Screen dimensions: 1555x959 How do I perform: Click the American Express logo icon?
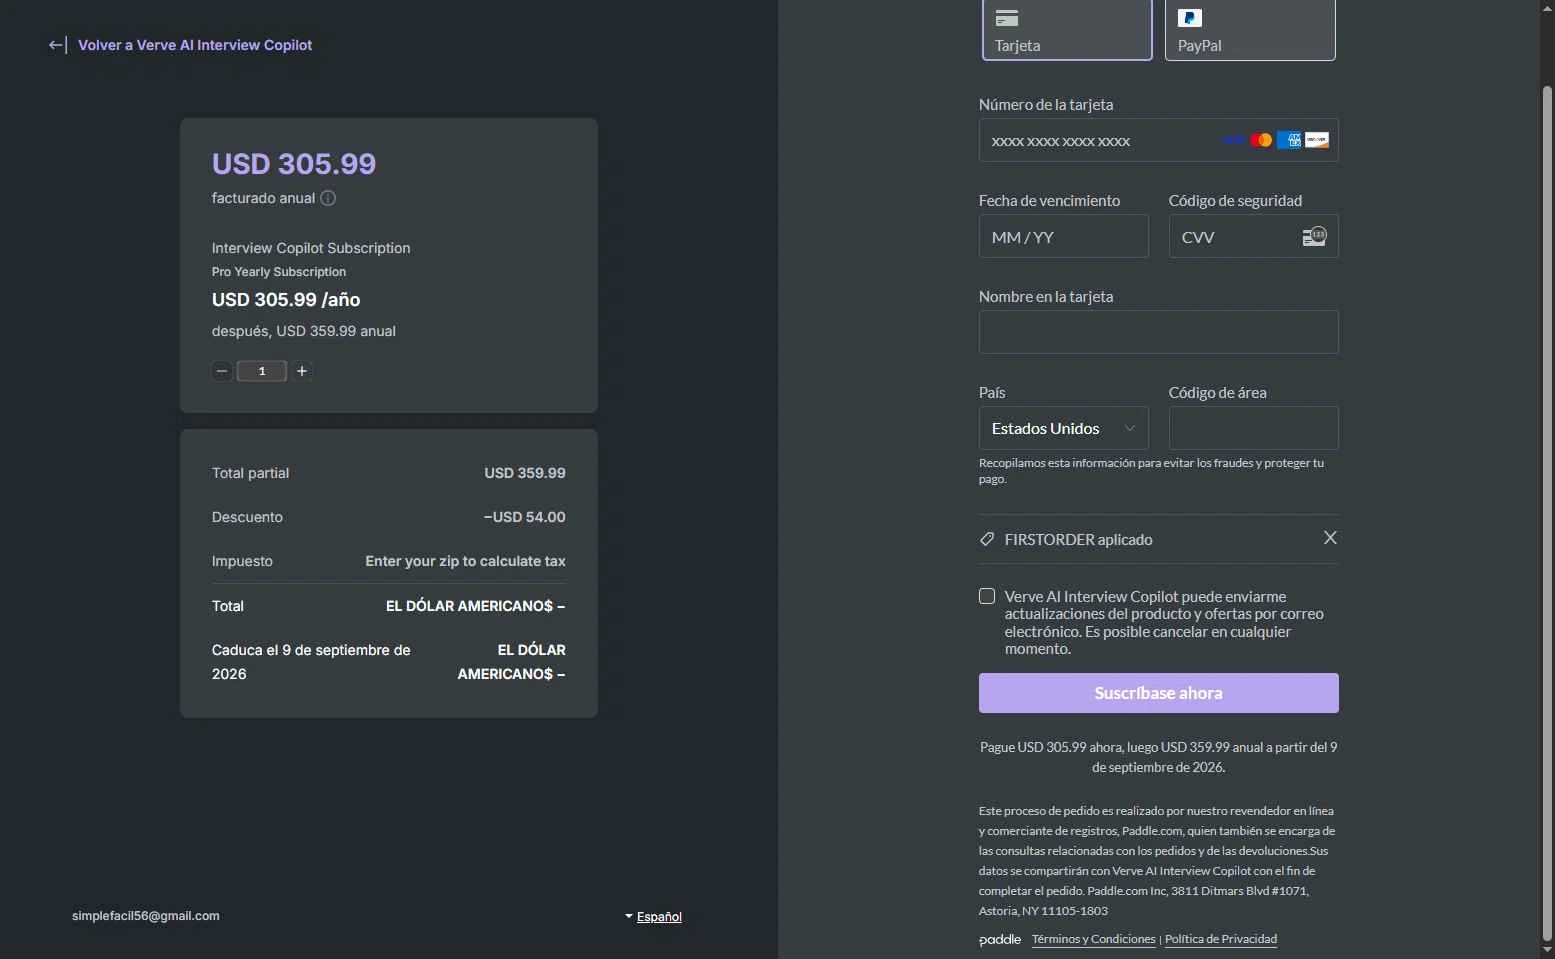[1289, 140]
